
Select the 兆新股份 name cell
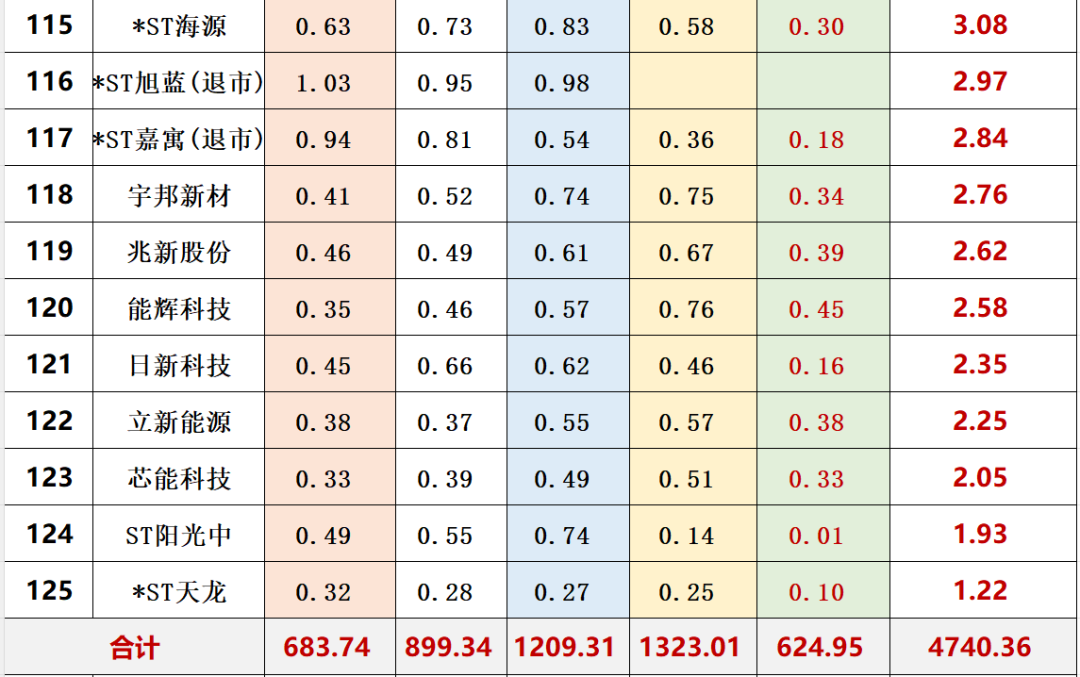tap(179, 253)
